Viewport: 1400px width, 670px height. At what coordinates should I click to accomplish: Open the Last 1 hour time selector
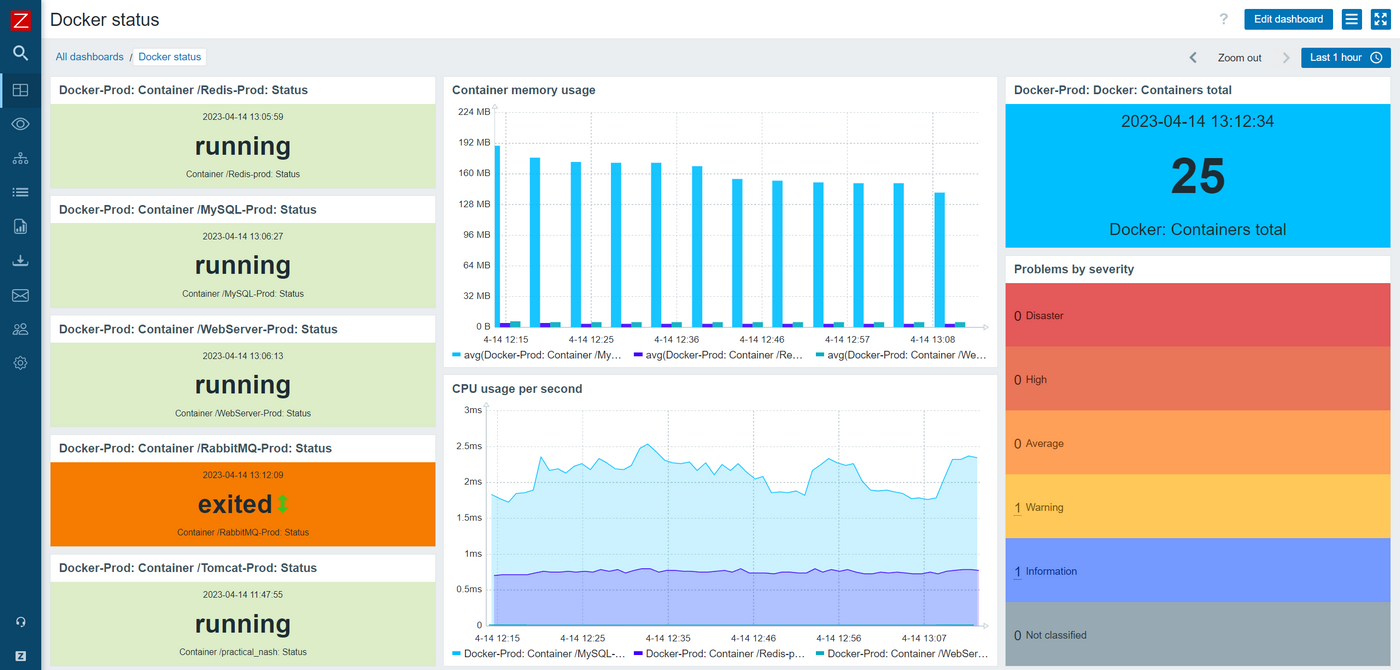(1345, 58)
